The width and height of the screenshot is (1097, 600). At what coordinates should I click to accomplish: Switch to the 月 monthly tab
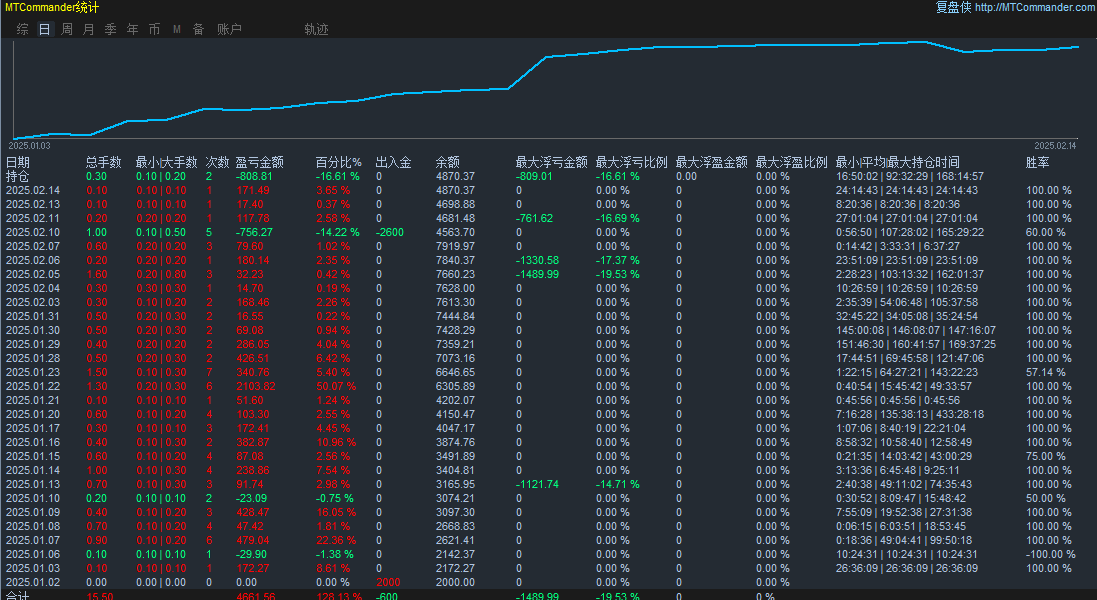[x=89, y=29]
